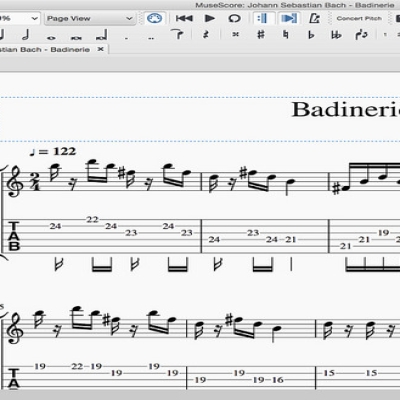Screen dimensions: 400x400
Task: Apply the double sharp accidental
Action: [236, 34]
